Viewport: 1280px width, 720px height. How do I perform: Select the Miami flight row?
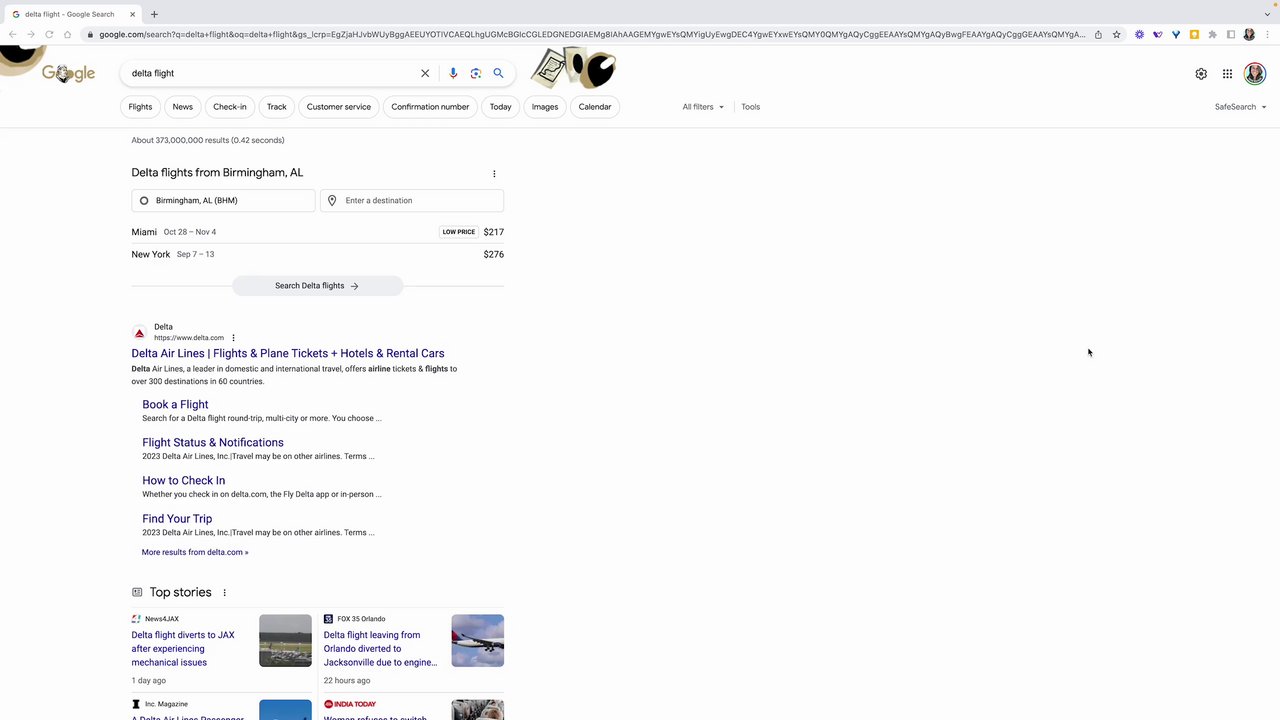tap(317, 232)
